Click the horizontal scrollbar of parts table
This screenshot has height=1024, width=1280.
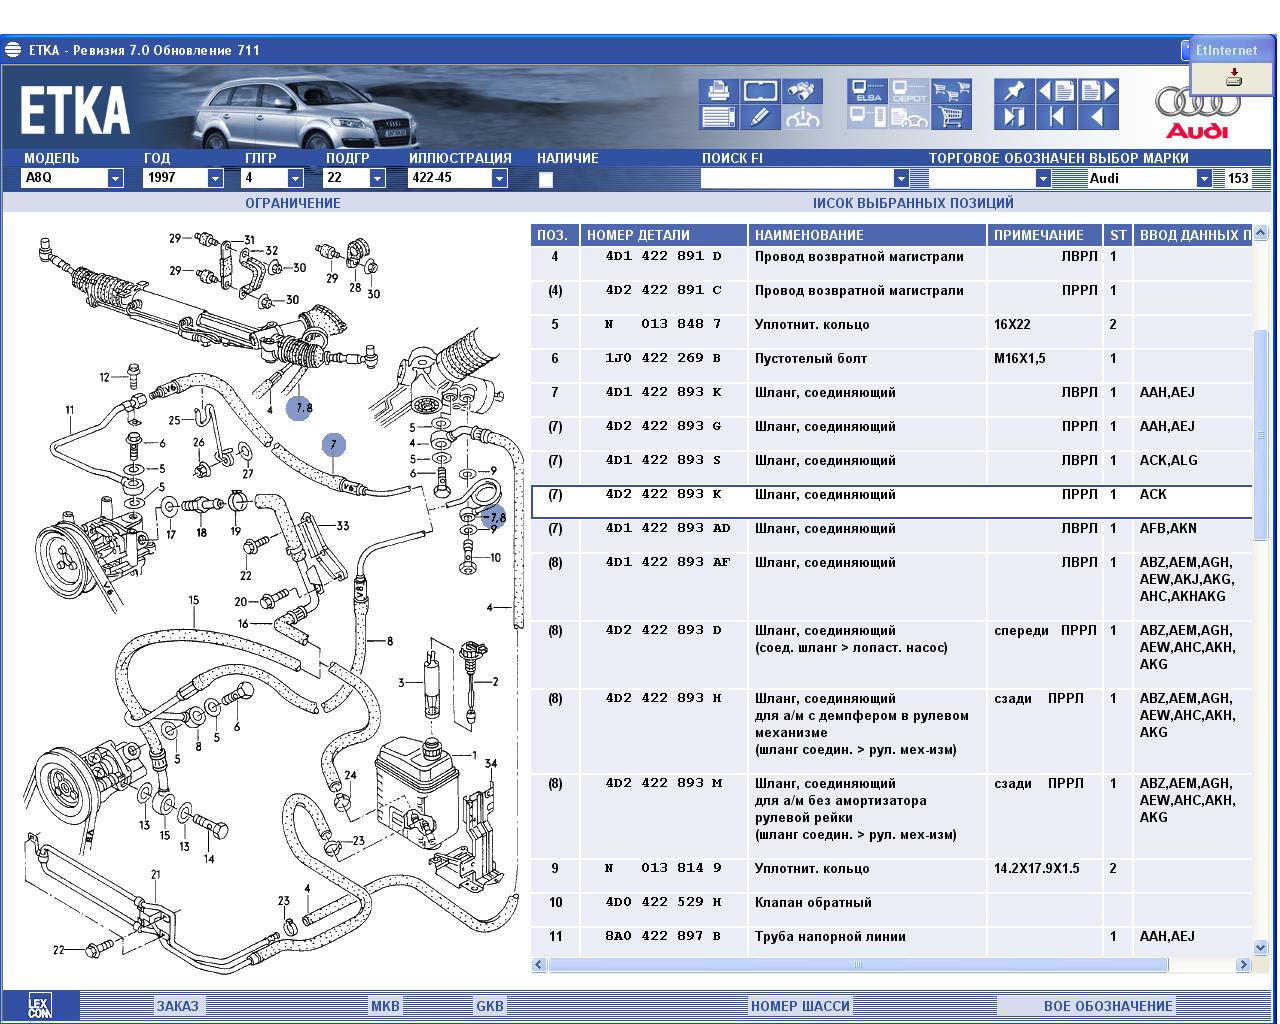(x=857, y=965)
